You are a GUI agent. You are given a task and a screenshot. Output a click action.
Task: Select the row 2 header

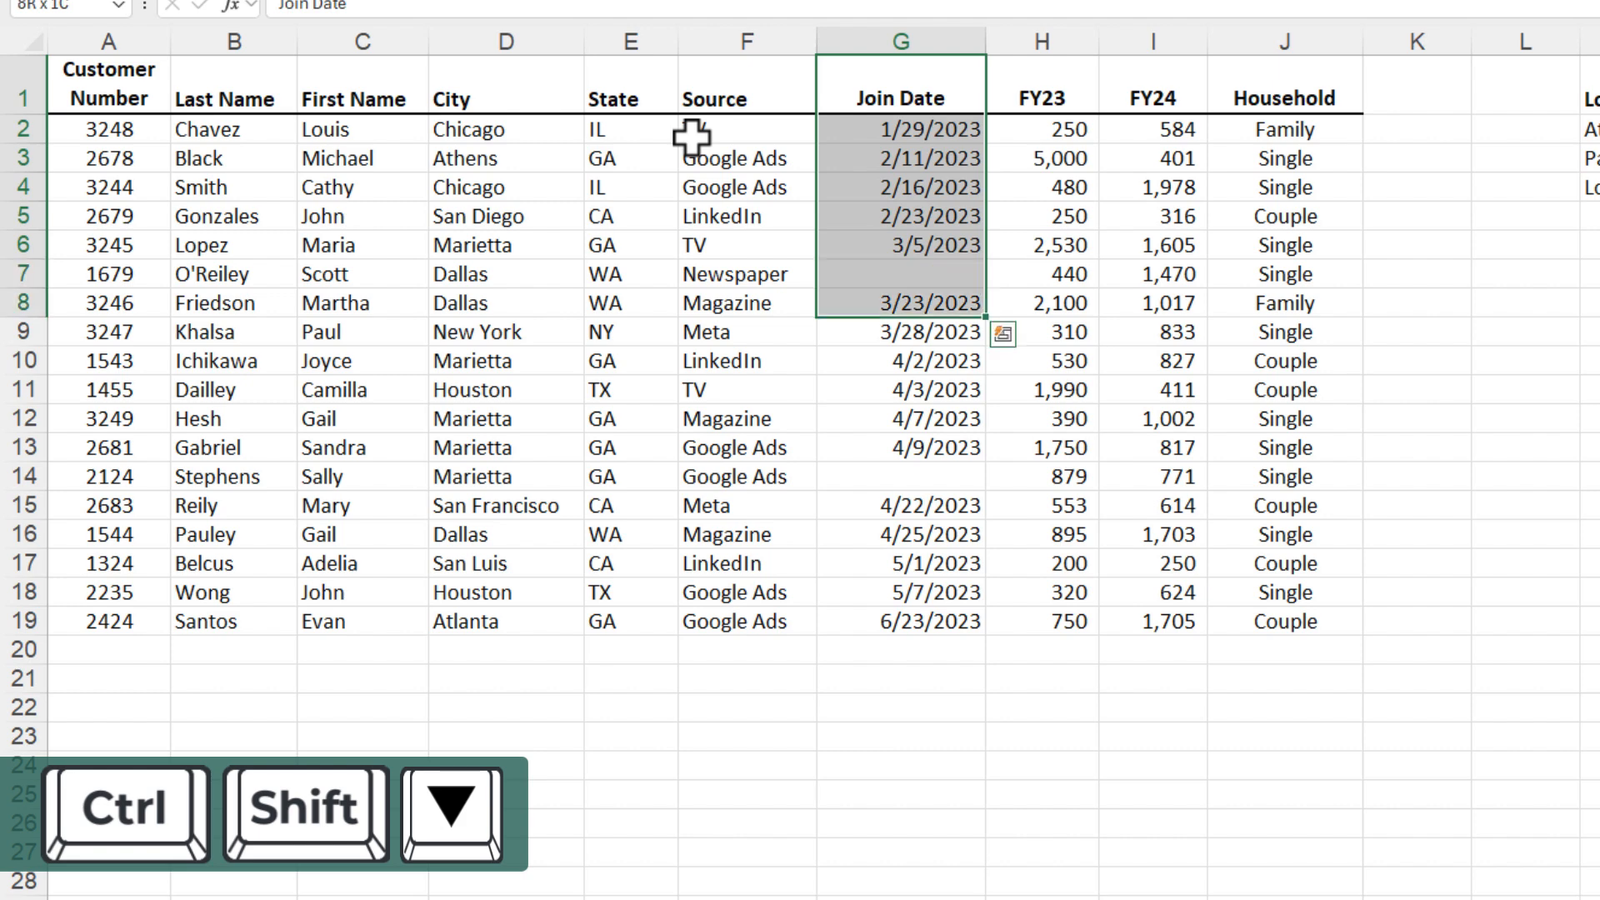point(24,129)
